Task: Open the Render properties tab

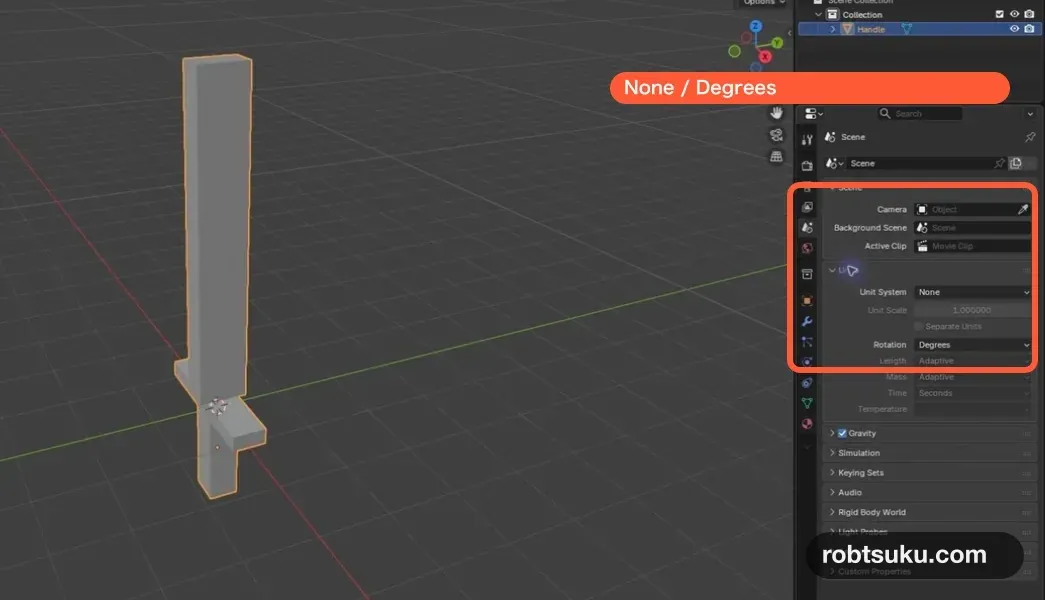Action: (807, 165)
